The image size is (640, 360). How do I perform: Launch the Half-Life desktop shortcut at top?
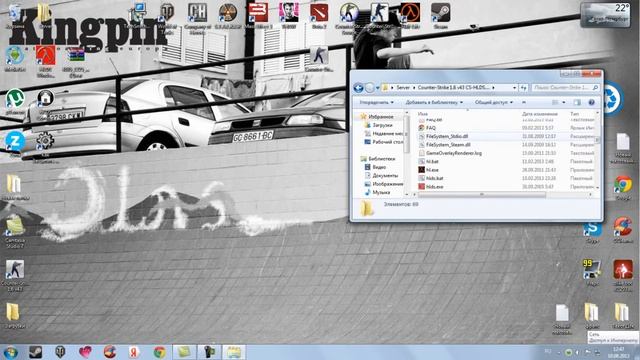(410, 16)
